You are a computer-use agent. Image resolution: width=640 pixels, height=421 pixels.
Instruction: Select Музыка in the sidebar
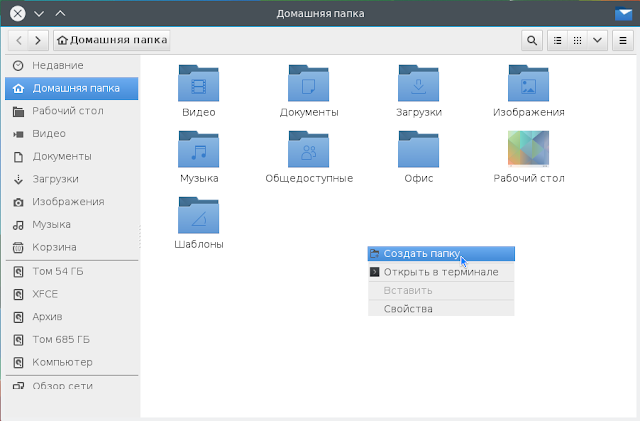[72, 225]
